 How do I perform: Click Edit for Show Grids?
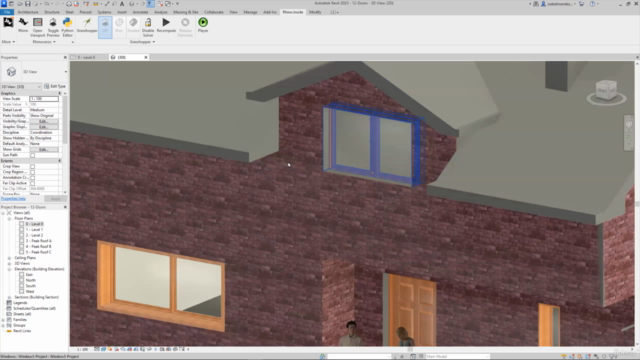point(43,150)
